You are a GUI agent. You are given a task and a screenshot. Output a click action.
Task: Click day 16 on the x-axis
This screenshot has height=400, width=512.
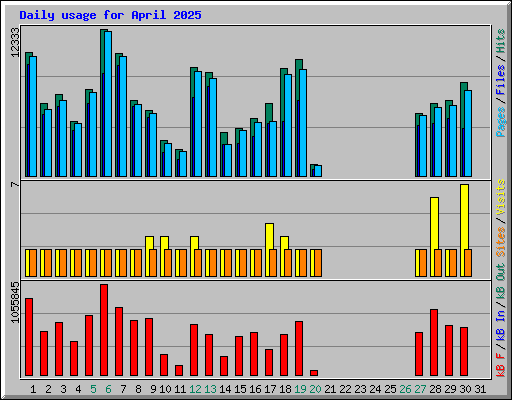(255, 389)
